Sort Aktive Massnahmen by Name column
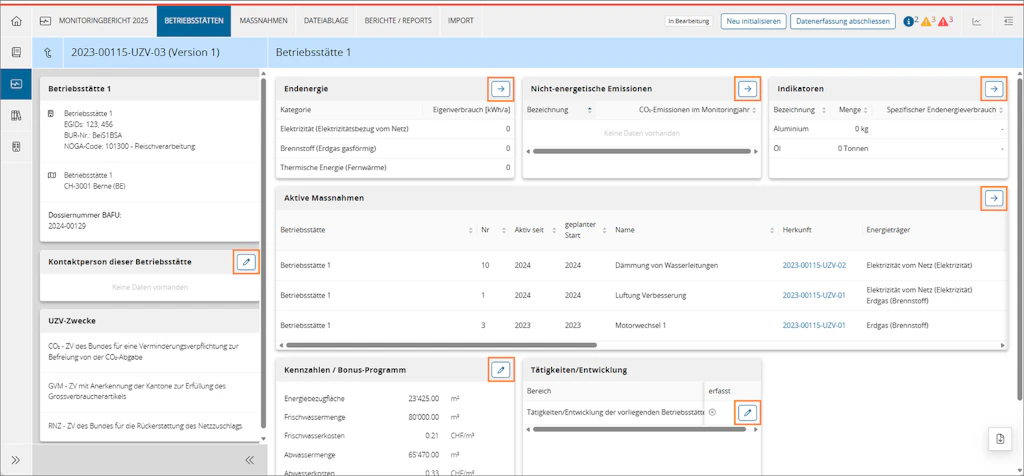The height and width of the screenshot is (476, 1024). 771,230
